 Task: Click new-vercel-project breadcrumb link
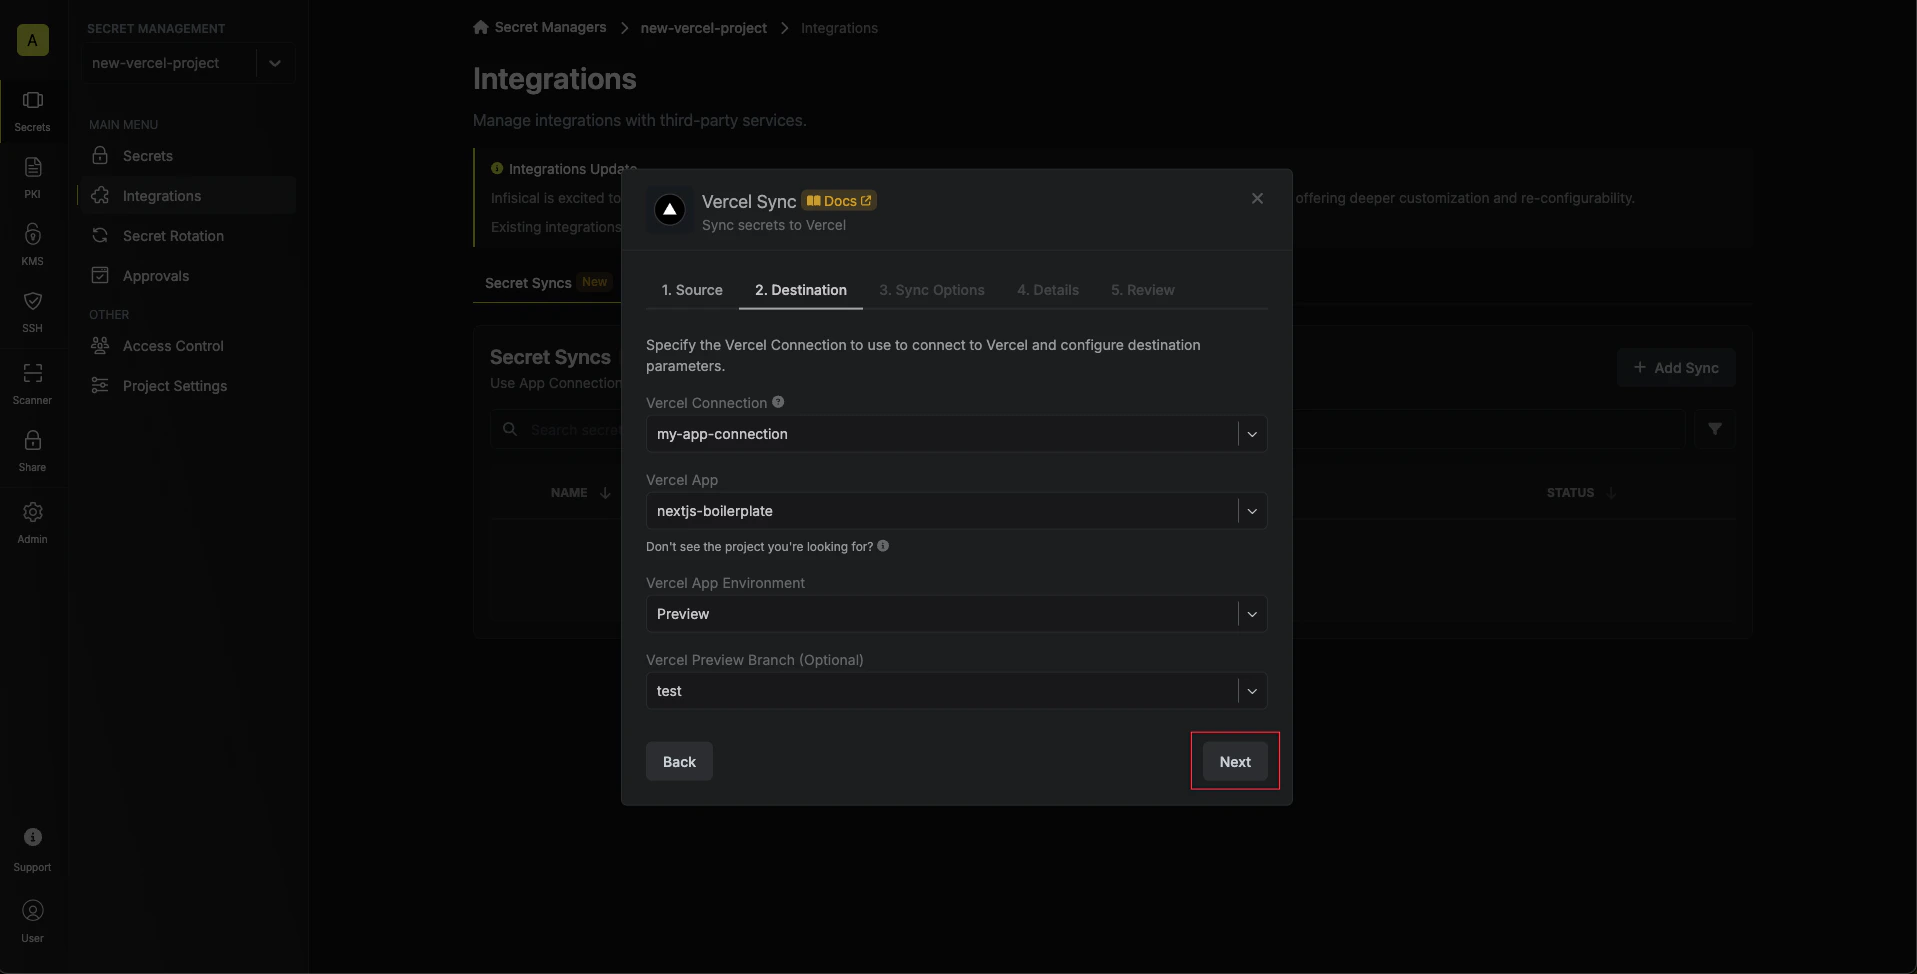(704, 28)
